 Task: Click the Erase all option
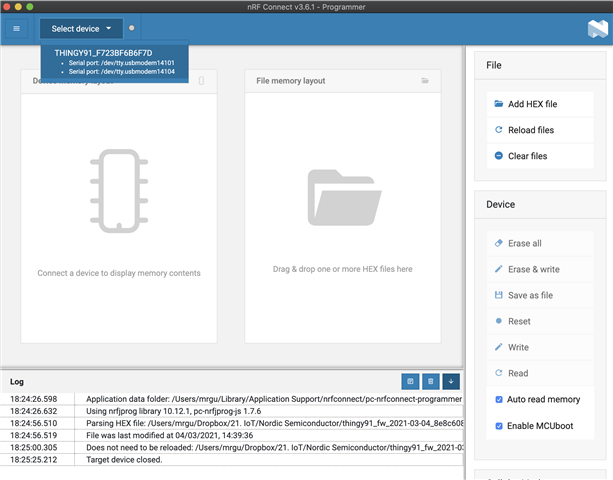pos(540,243)
